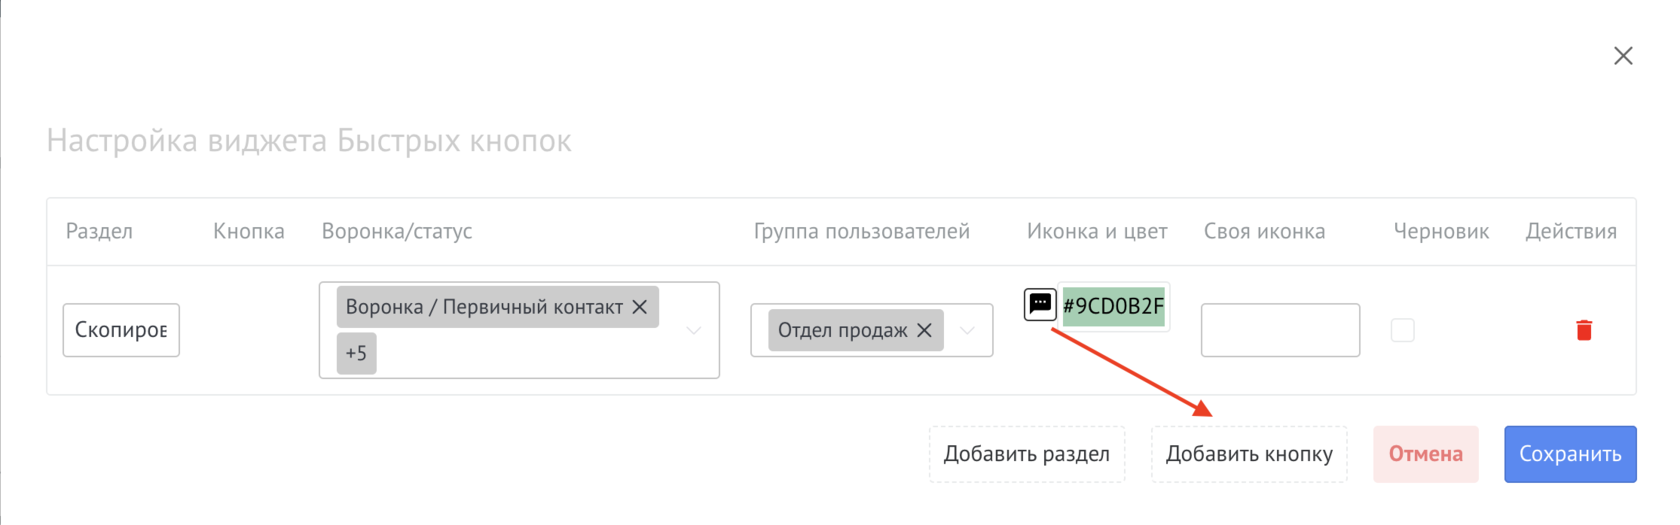The image size is (1680, 525).
Task: Expand the Воронка/статус dropdown chevron
Action: (693, 330)
